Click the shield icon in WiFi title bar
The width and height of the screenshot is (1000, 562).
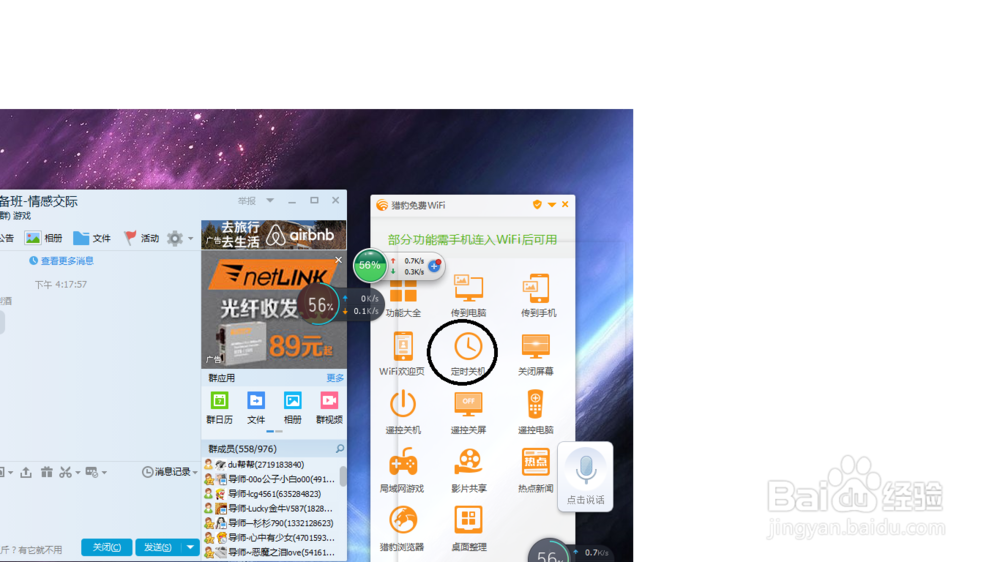[x=537, y=205]
